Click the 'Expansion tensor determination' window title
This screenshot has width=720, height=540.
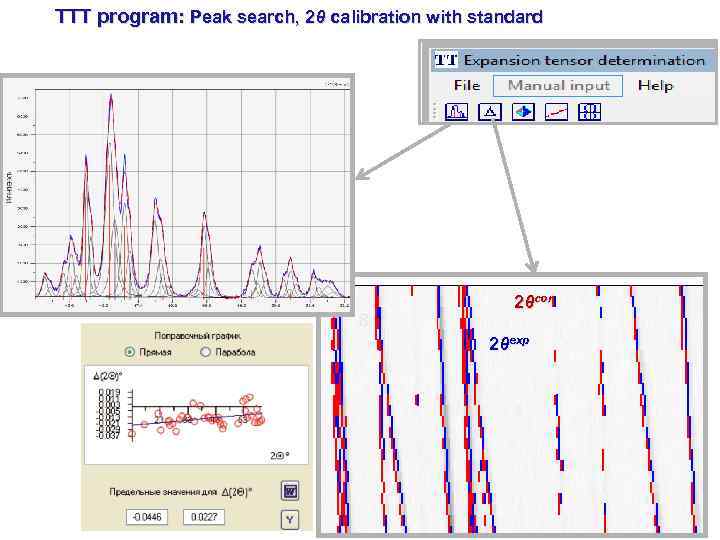coord(584,60)
